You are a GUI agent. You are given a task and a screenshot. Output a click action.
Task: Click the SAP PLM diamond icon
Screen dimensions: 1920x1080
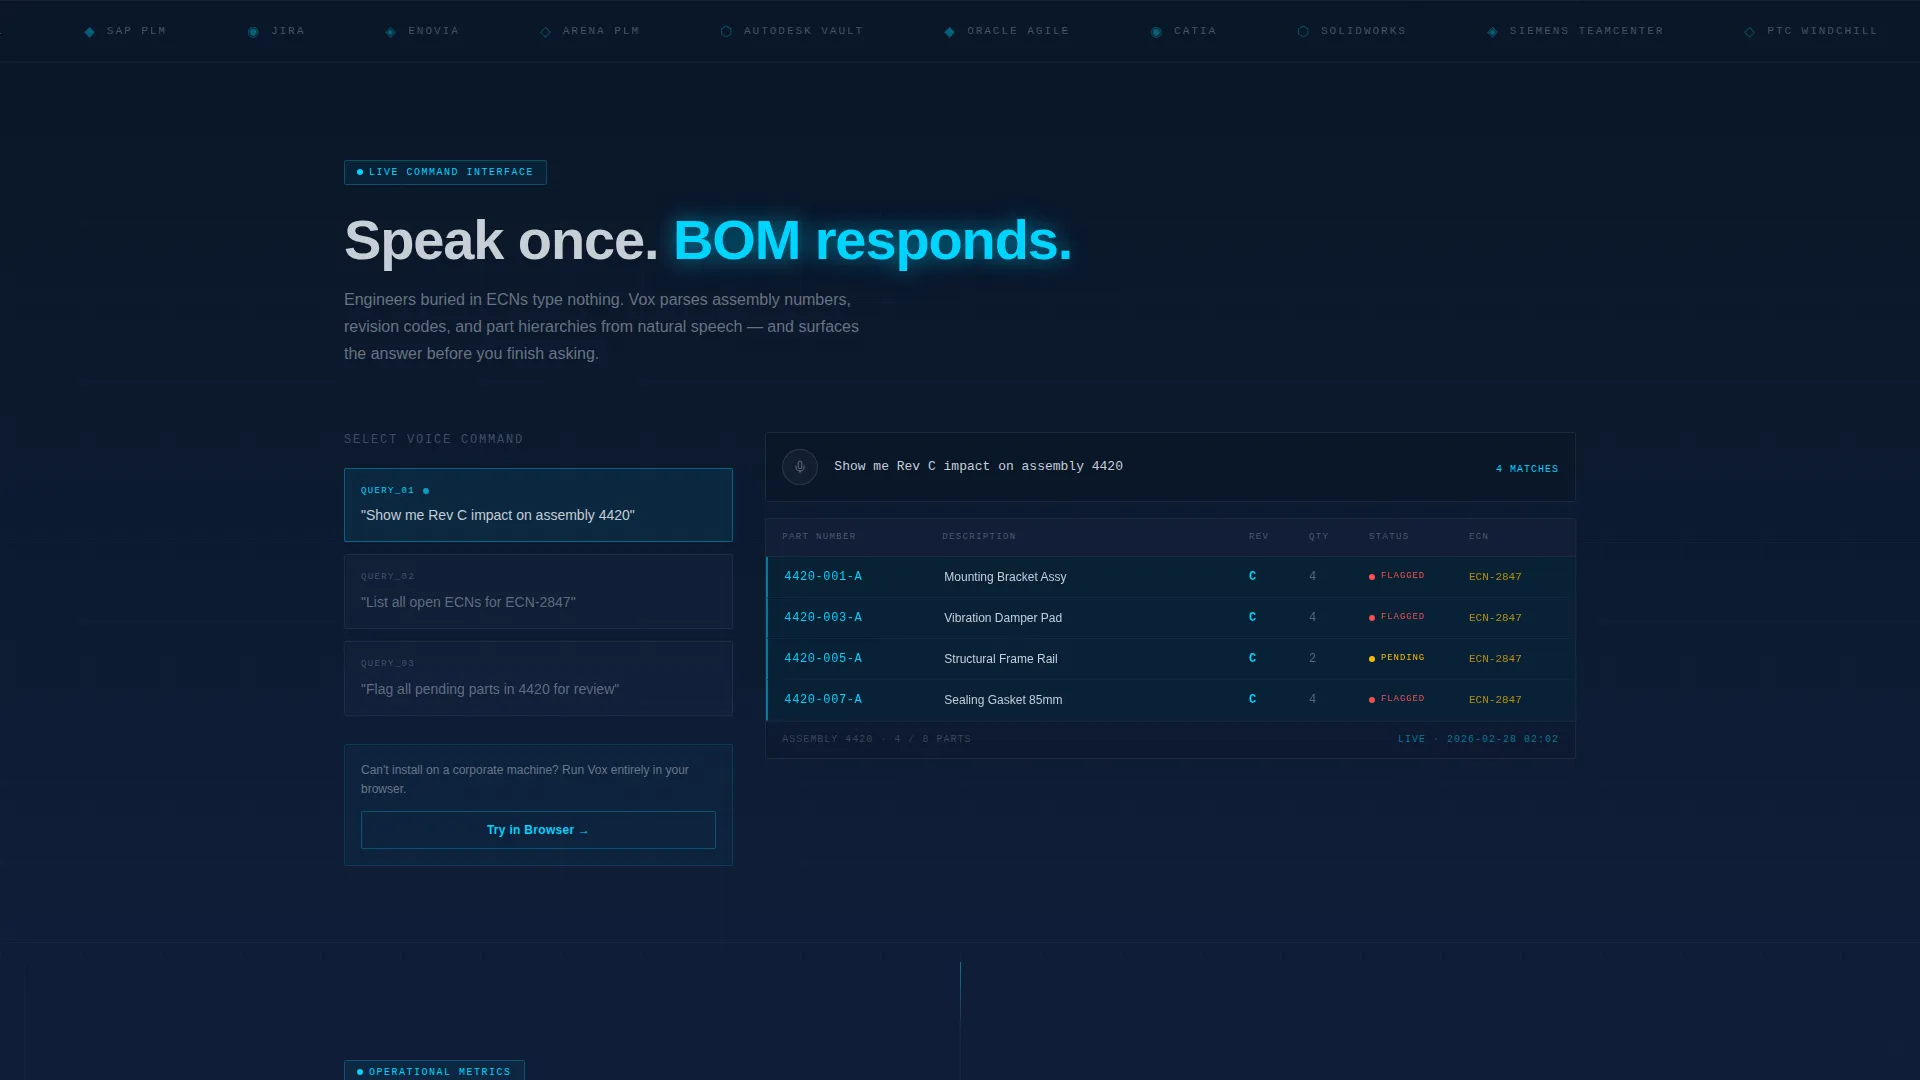tap(90, 32)
